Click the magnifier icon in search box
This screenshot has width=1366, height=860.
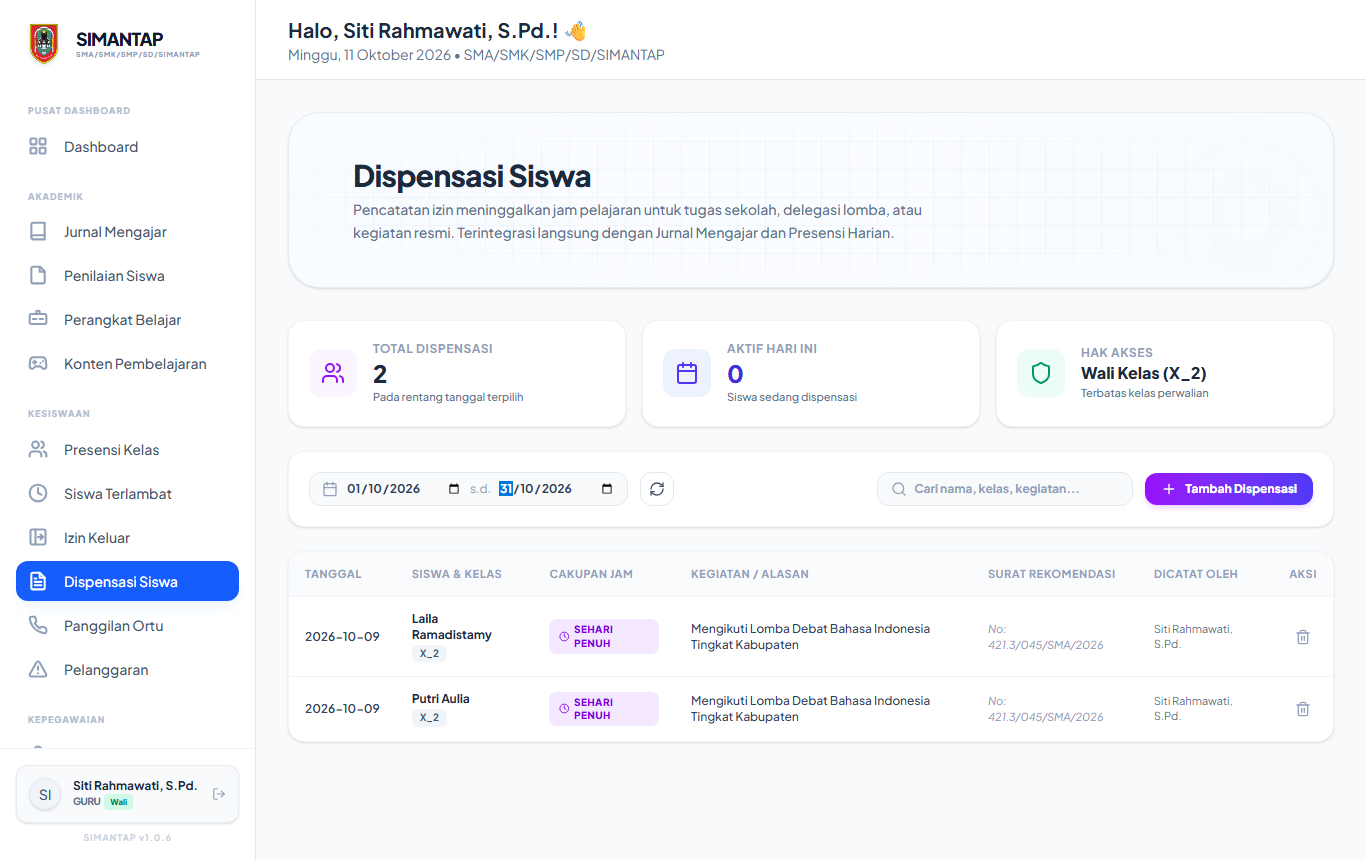898,489
